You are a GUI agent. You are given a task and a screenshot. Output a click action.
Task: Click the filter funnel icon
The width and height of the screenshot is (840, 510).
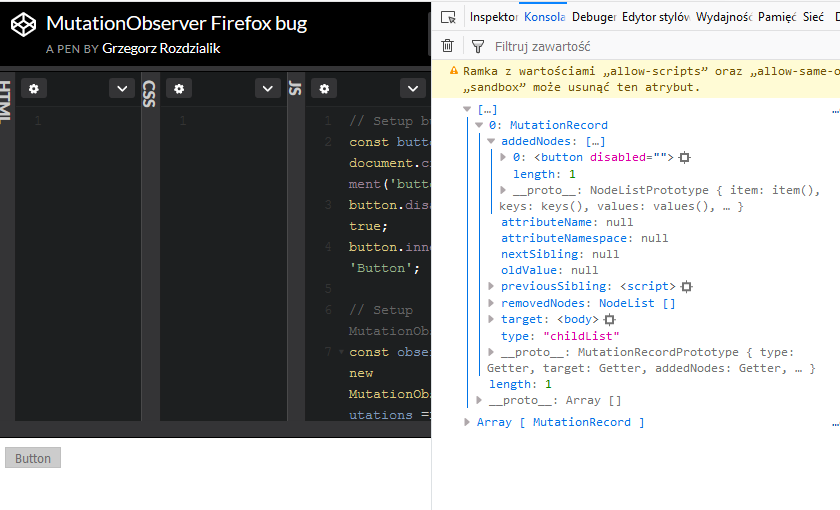point(477,47)
